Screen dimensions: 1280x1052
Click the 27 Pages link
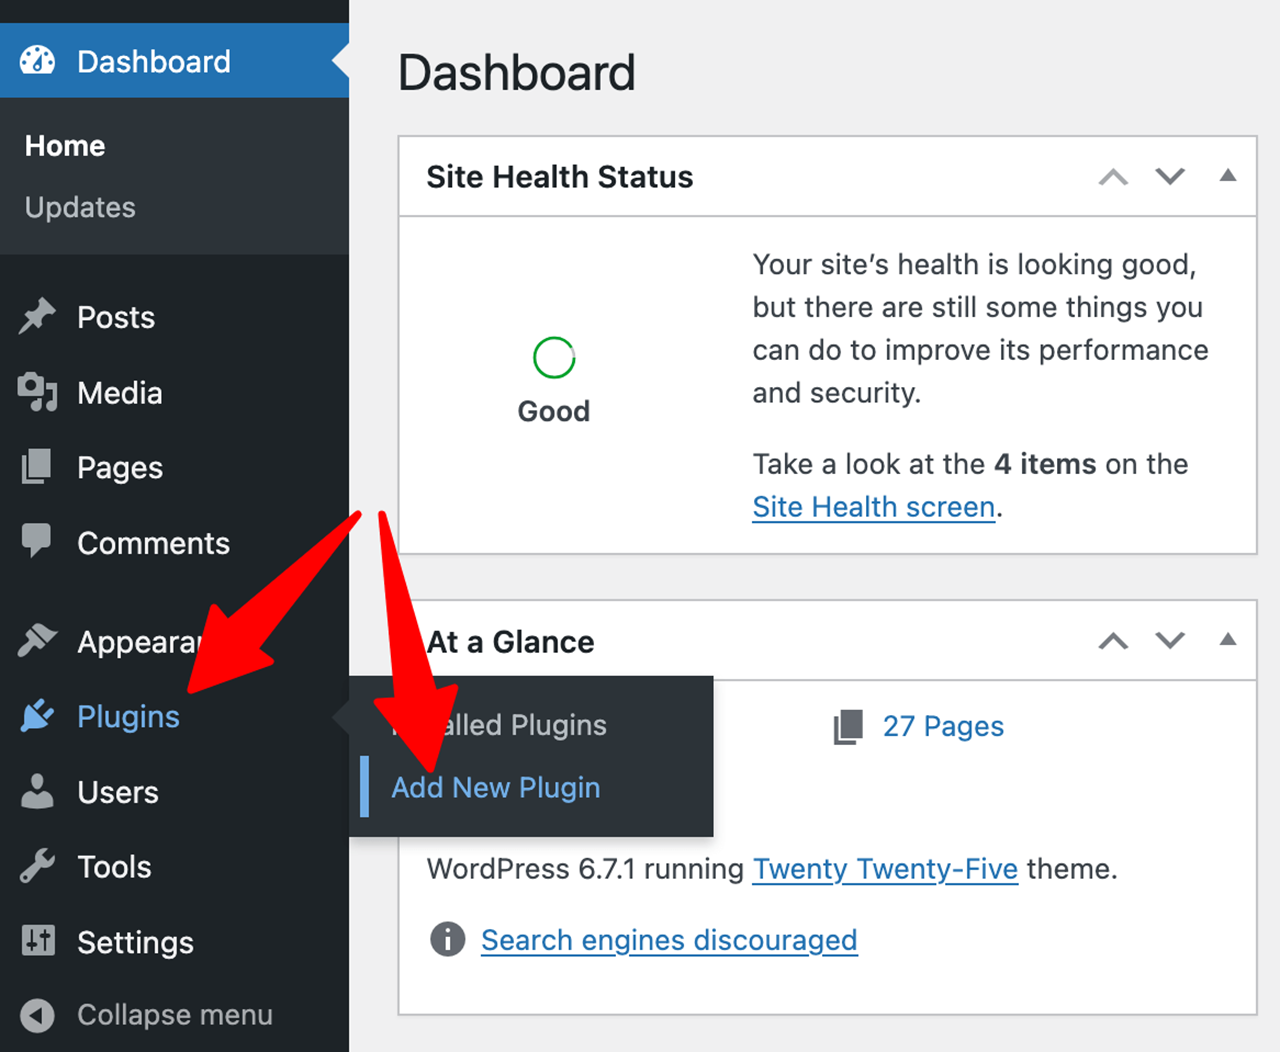(942, 726)
